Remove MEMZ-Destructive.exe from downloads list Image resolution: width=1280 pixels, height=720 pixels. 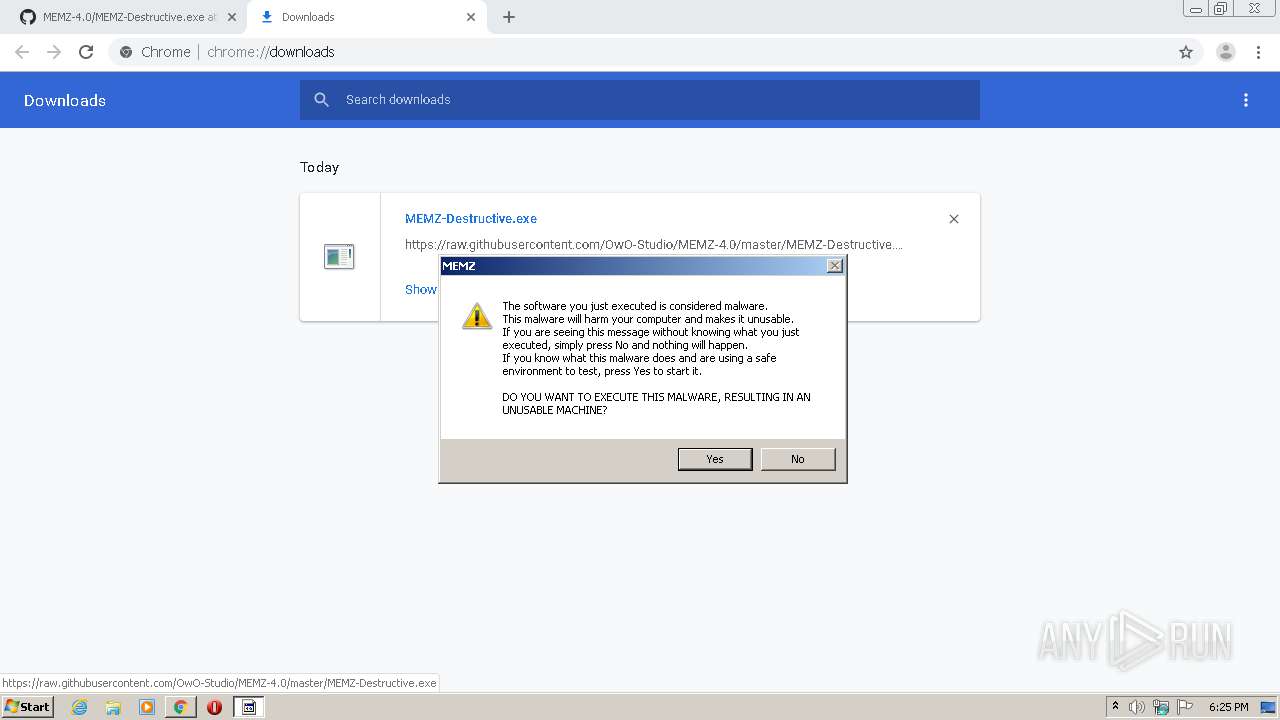pyautogui.click(x=954, y=219)
